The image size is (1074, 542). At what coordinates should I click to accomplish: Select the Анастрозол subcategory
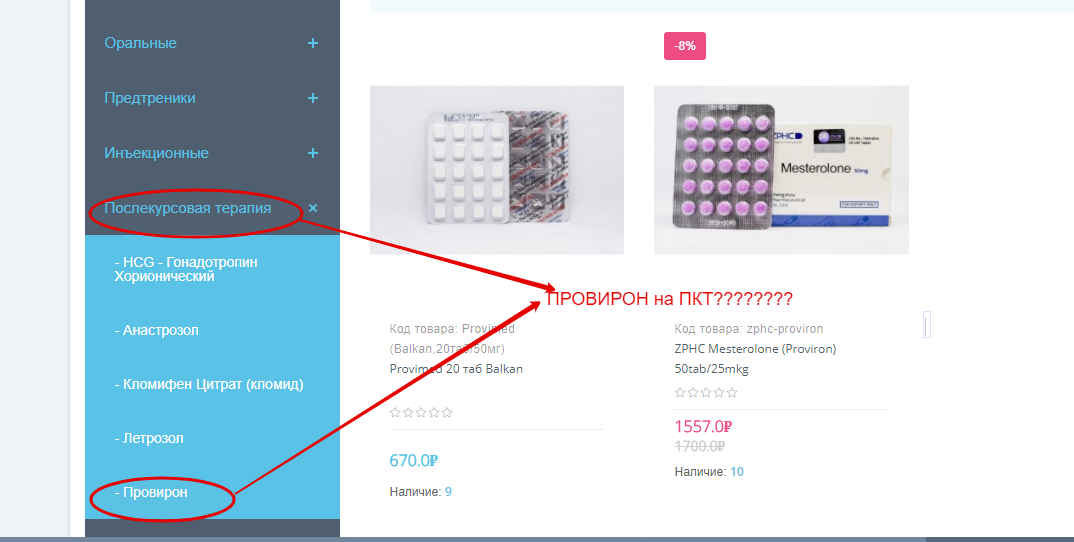click(156, 330)
